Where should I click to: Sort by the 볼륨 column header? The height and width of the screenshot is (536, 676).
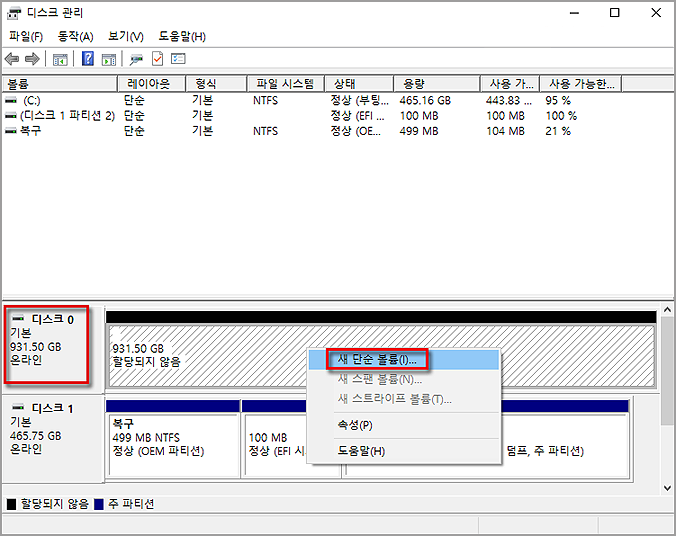(x=59, y=84)
